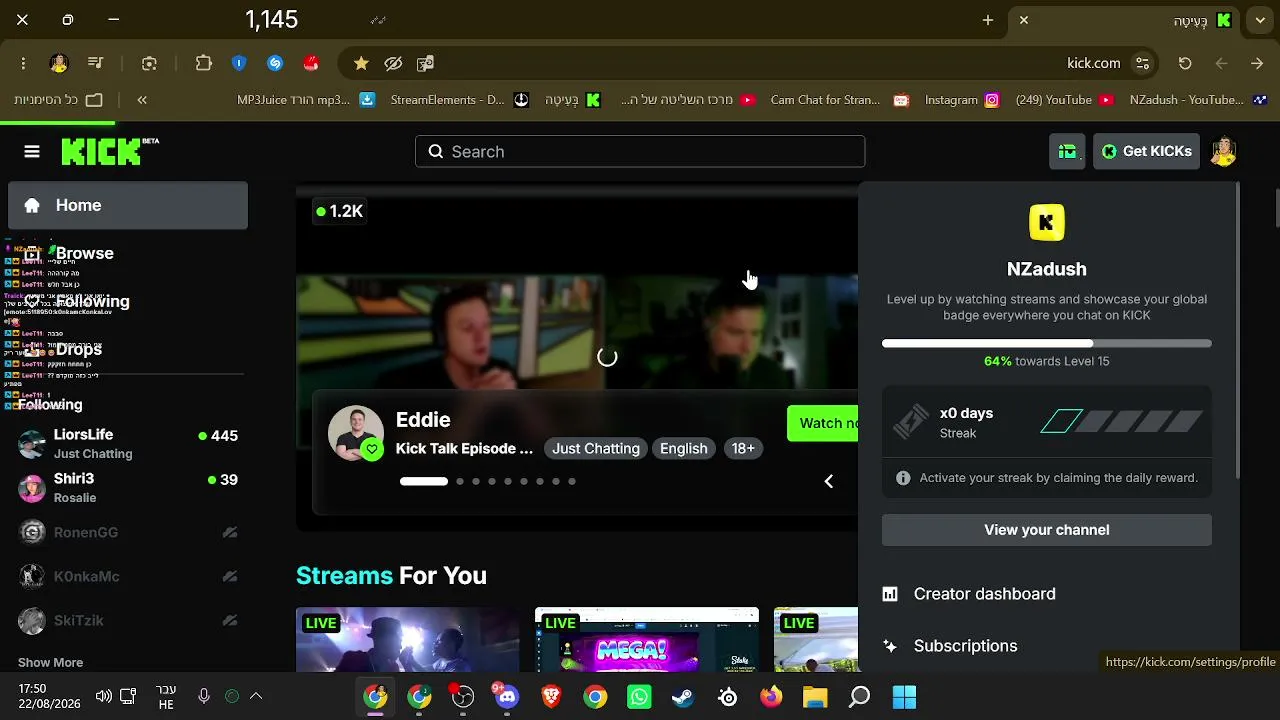1280x720 pixels.
Task: Open the blue shield extension icon
Action: 239,63
